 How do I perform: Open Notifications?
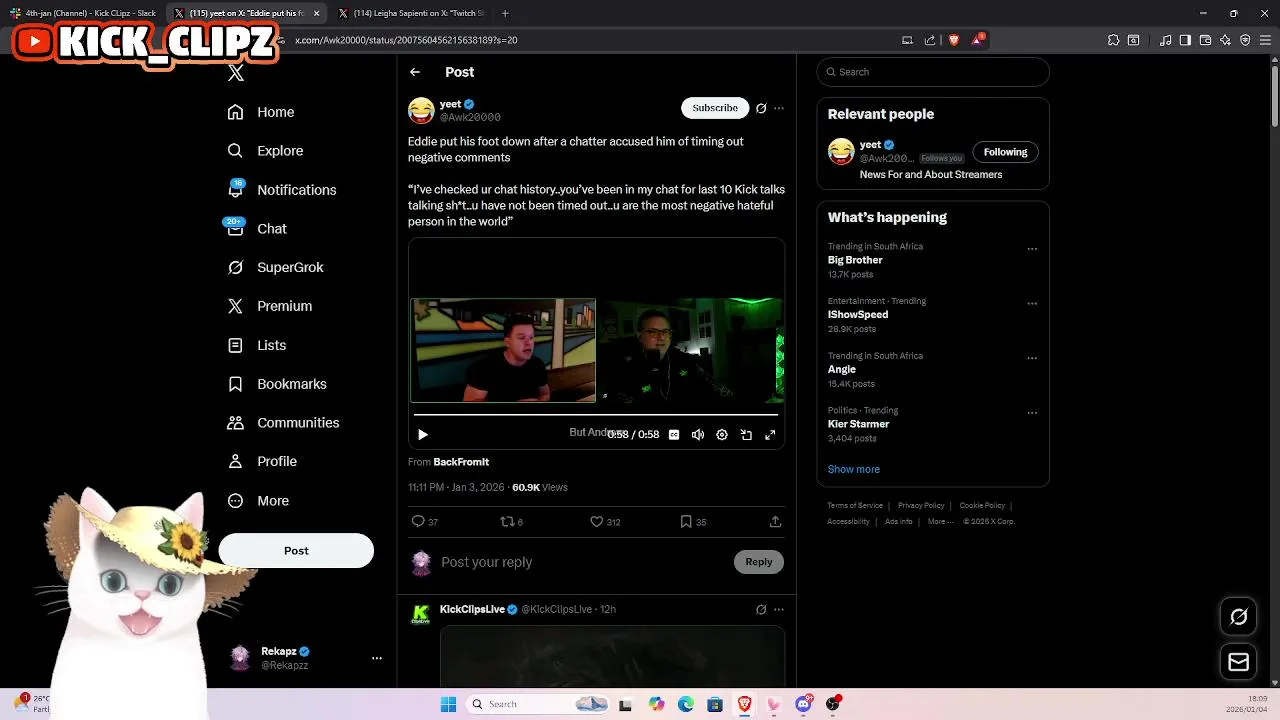282,190
